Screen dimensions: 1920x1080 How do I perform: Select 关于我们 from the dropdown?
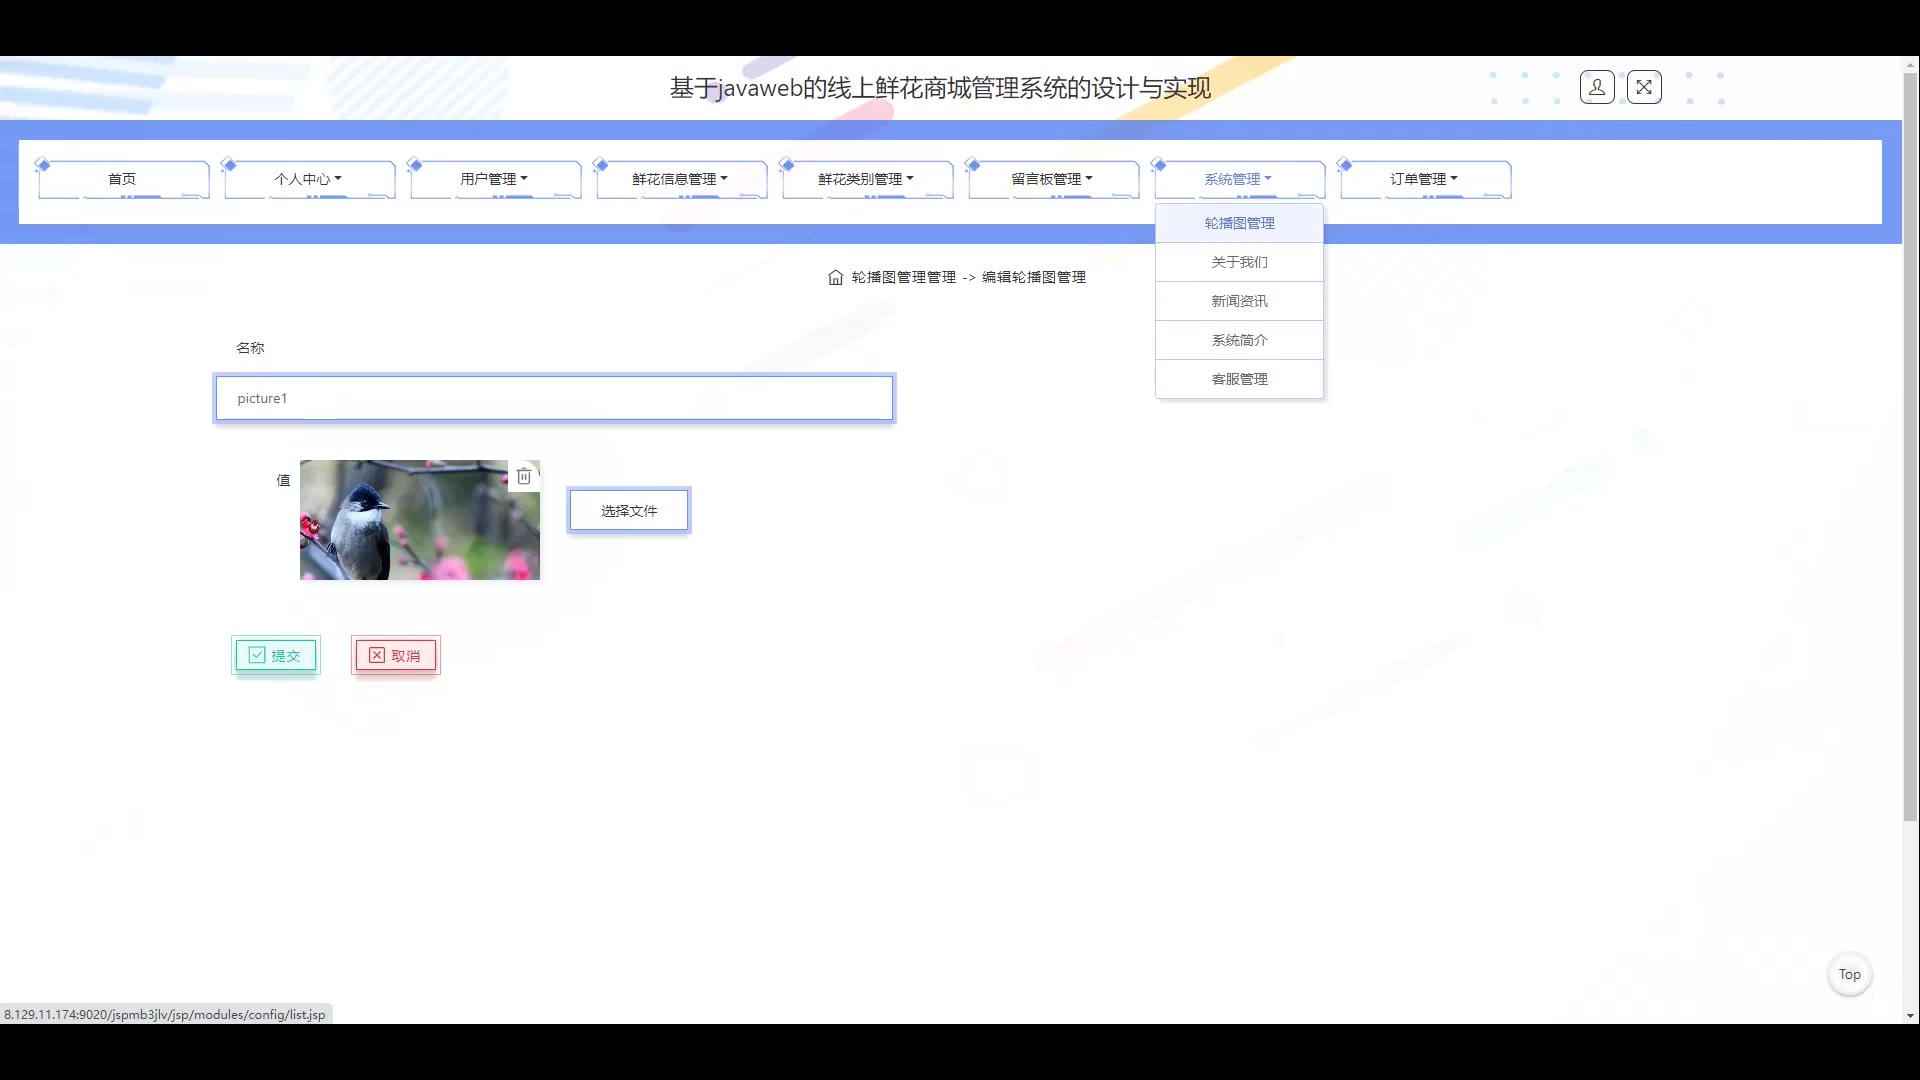1239,262
